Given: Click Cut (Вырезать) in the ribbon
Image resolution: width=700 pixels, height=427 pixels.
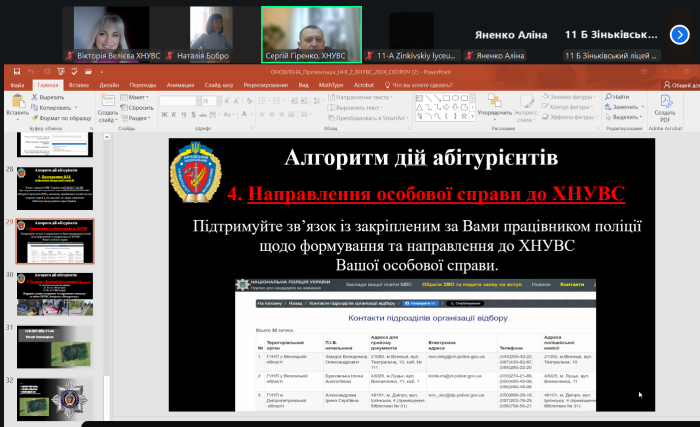Looking at the screenshot, I should click(x=48, y=97).
